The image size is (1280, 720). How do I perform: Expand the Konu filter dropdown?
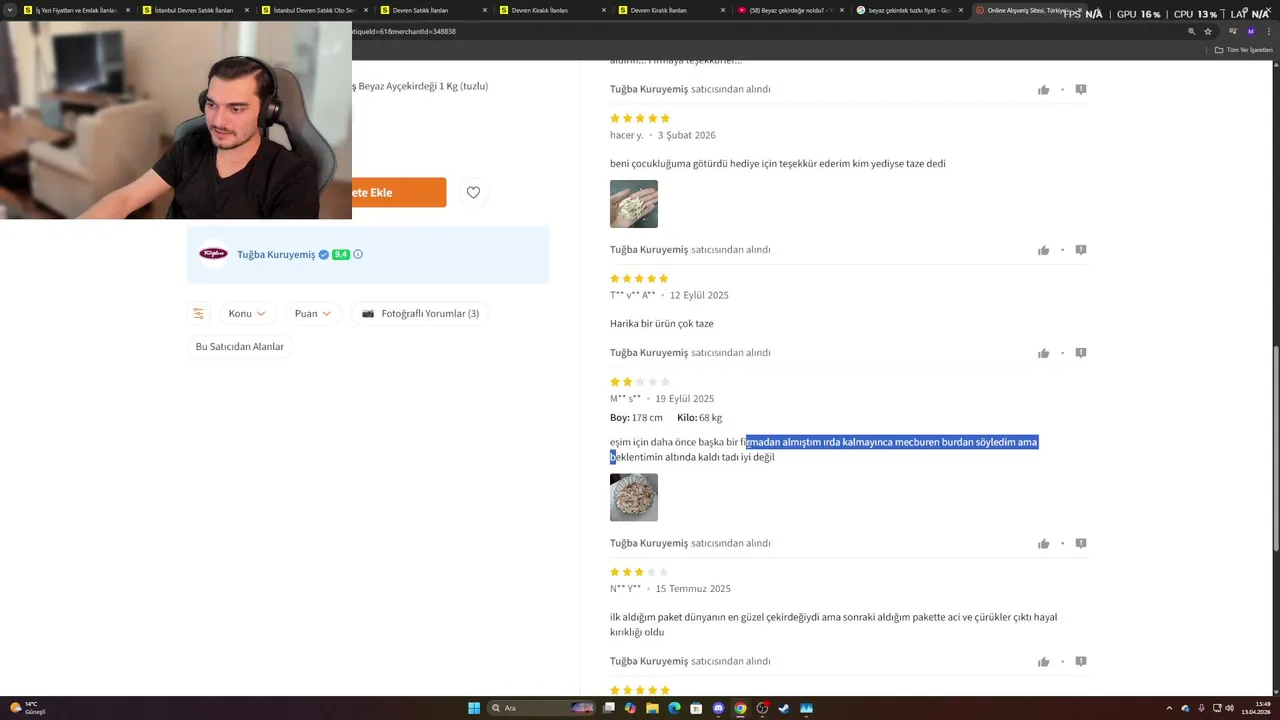click(x=247, y=313)
